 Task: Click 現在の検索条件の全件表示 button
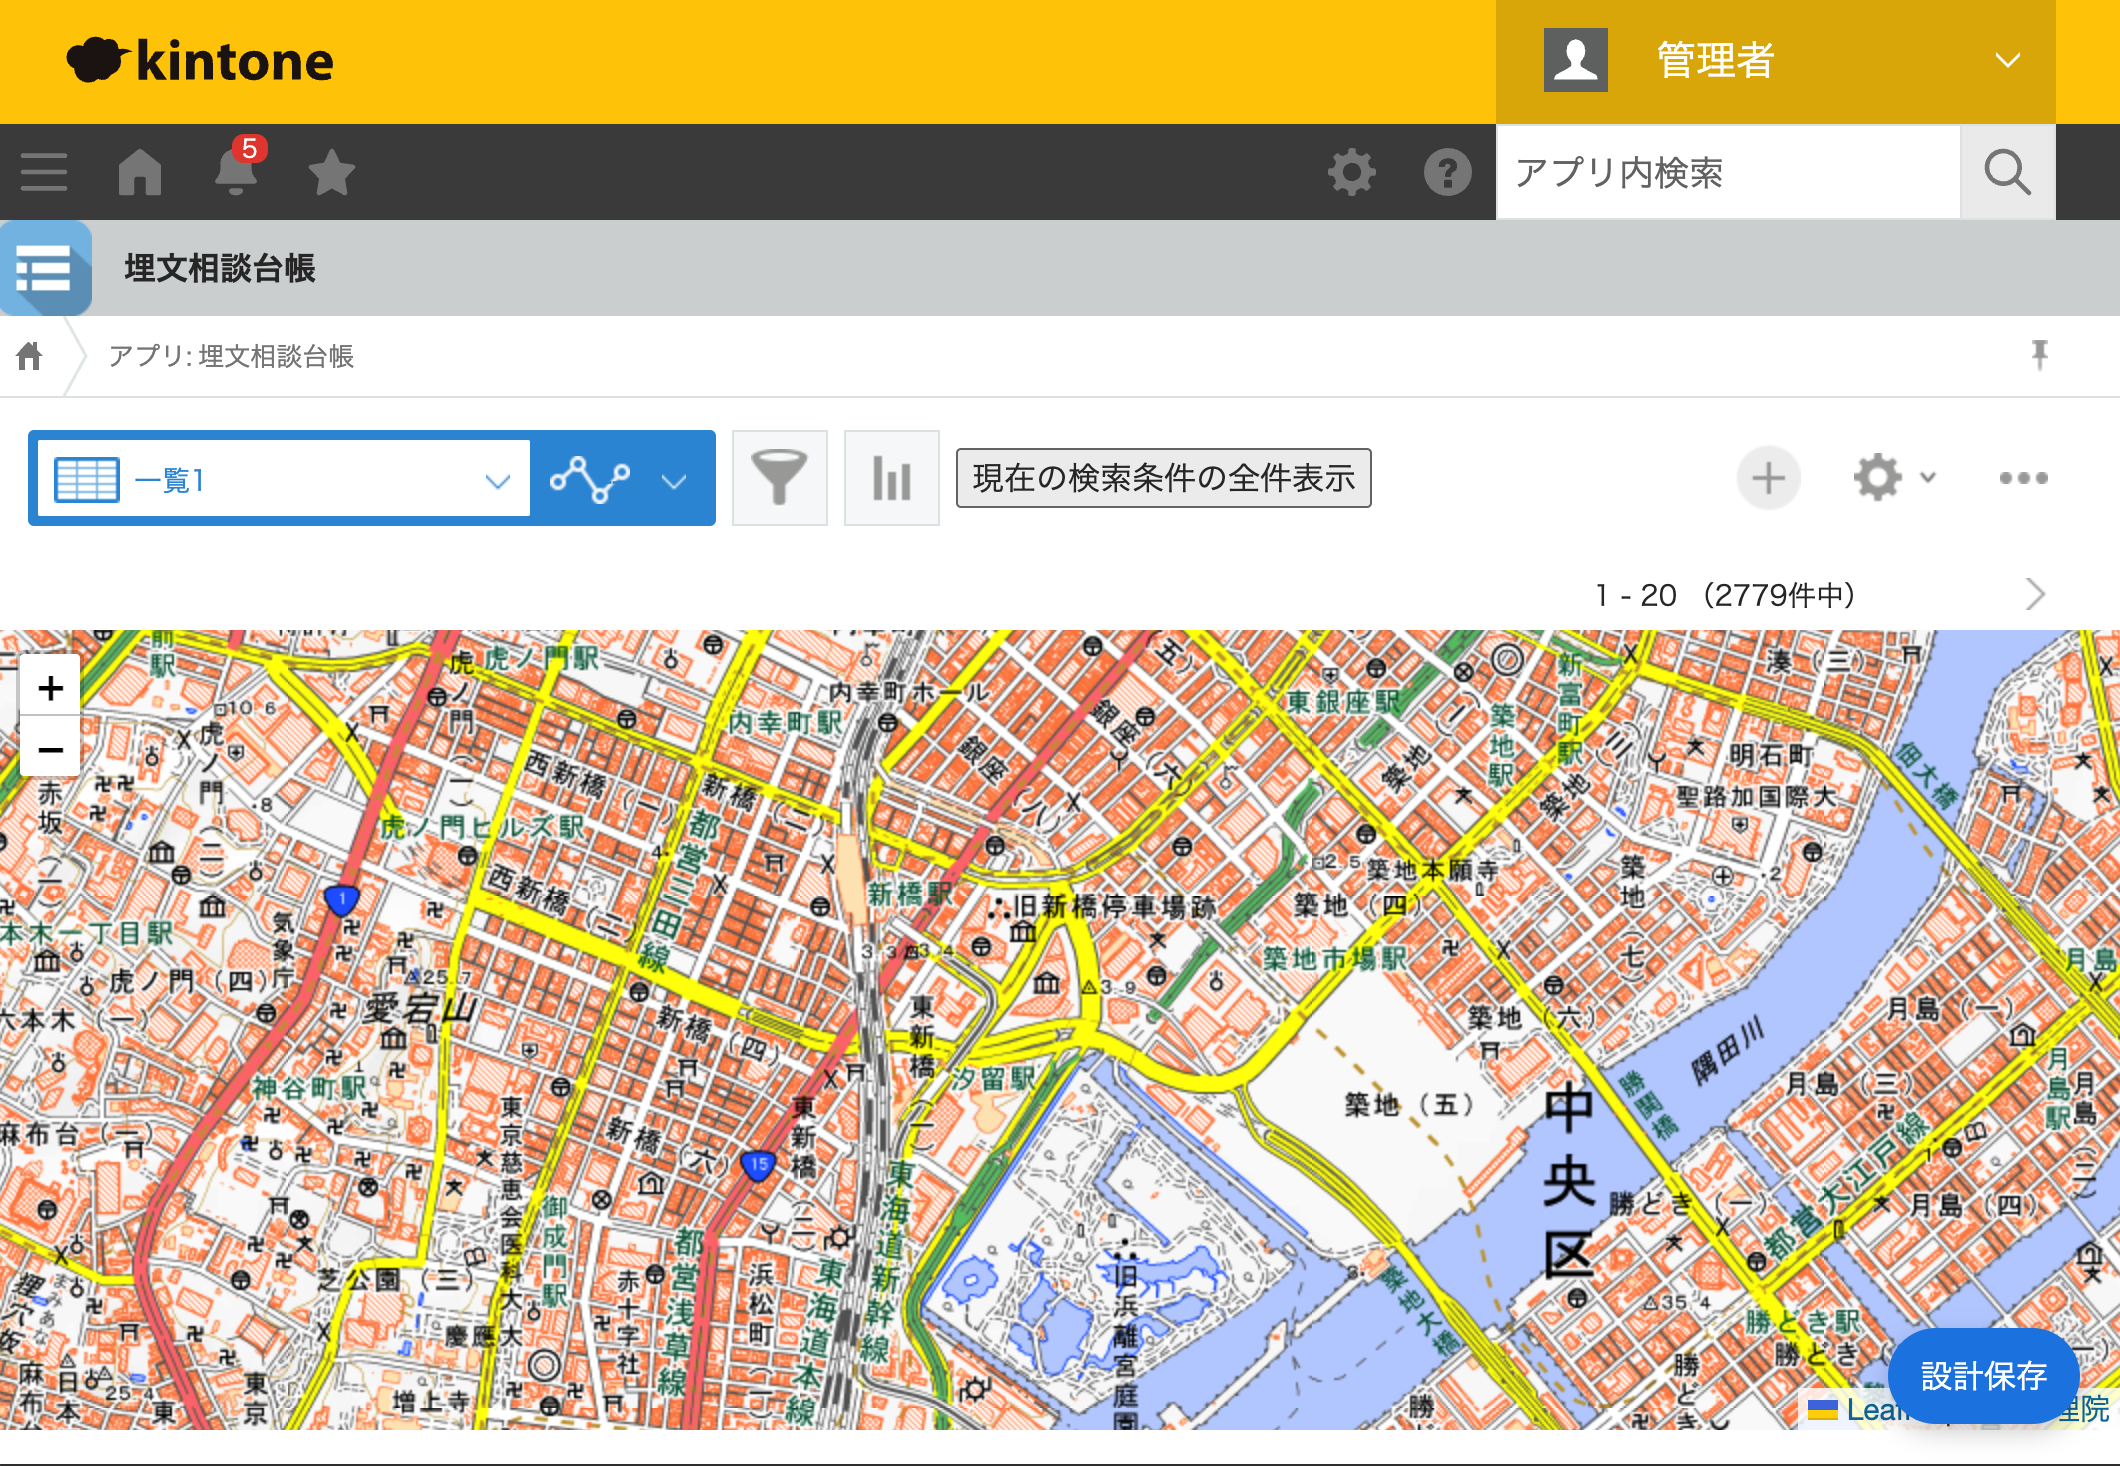pyautogui.click(x=1163, y=478)
